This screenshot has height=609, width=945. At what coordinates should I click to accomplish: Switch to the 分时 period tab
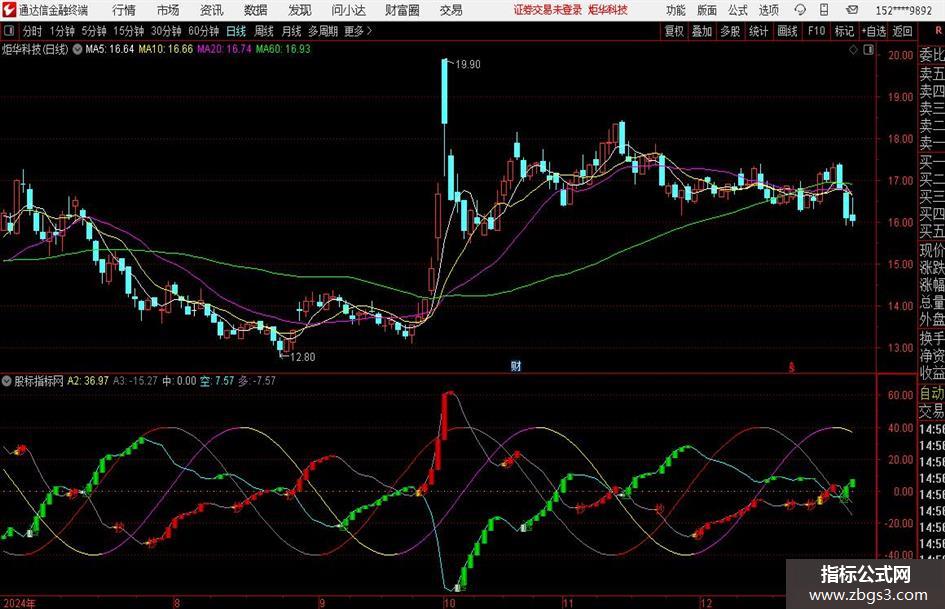click(33, 31)
